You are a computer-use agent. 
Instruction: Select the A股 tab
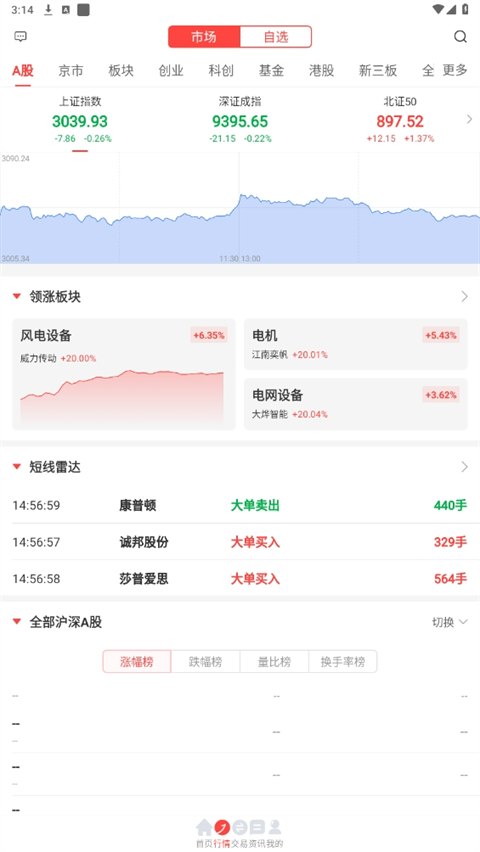tap(23, 70)
